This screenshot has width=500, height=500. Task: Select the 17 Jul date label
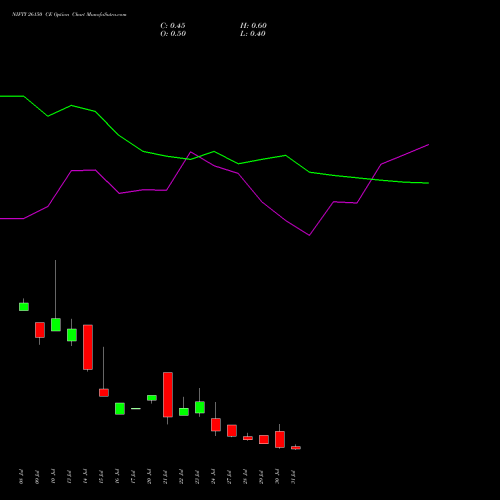click(x=134, y=477)
